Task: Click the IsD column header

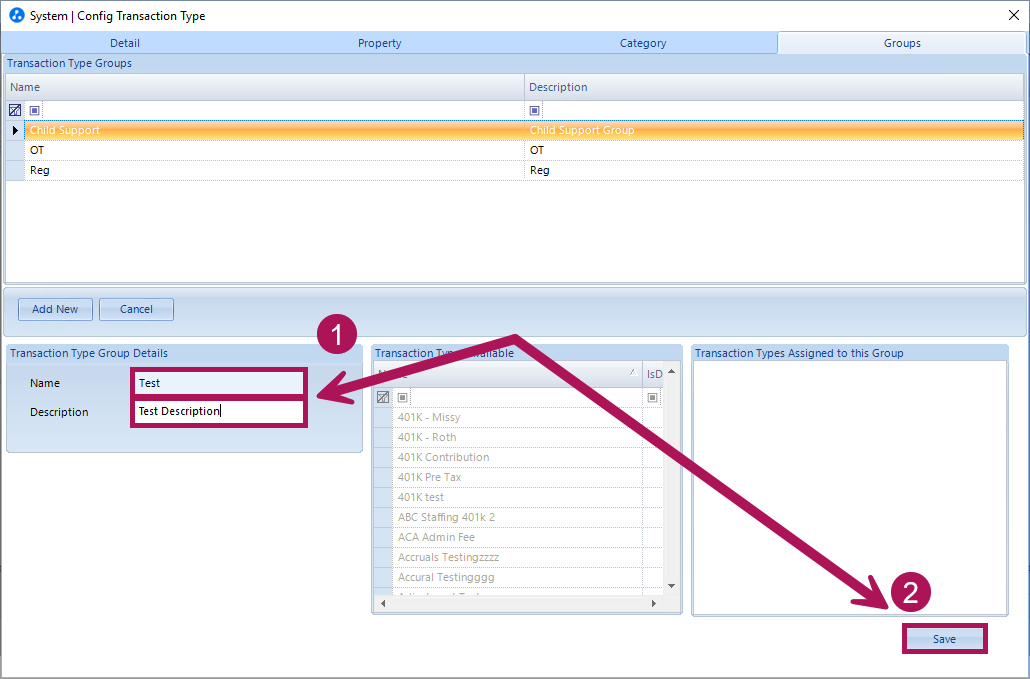Action: (654, 374)
